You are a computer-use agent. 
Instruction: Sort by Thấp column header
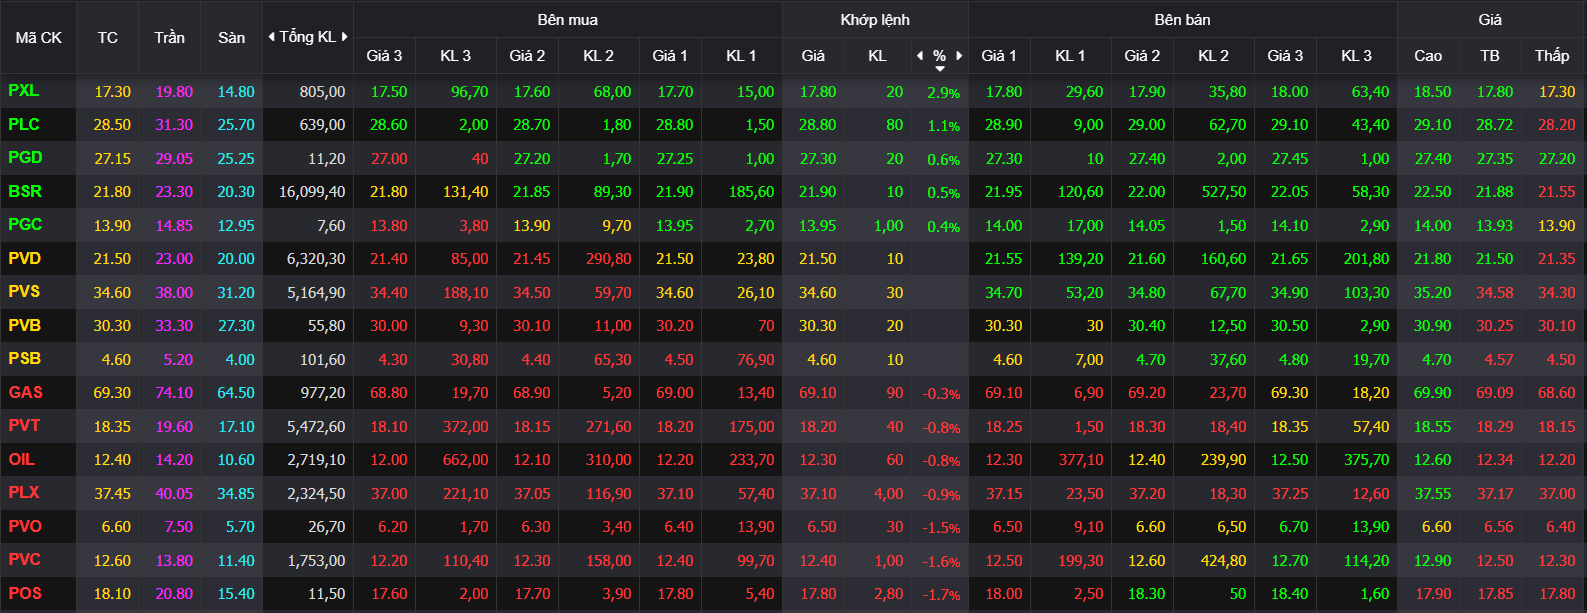[x=1552, y=56]
